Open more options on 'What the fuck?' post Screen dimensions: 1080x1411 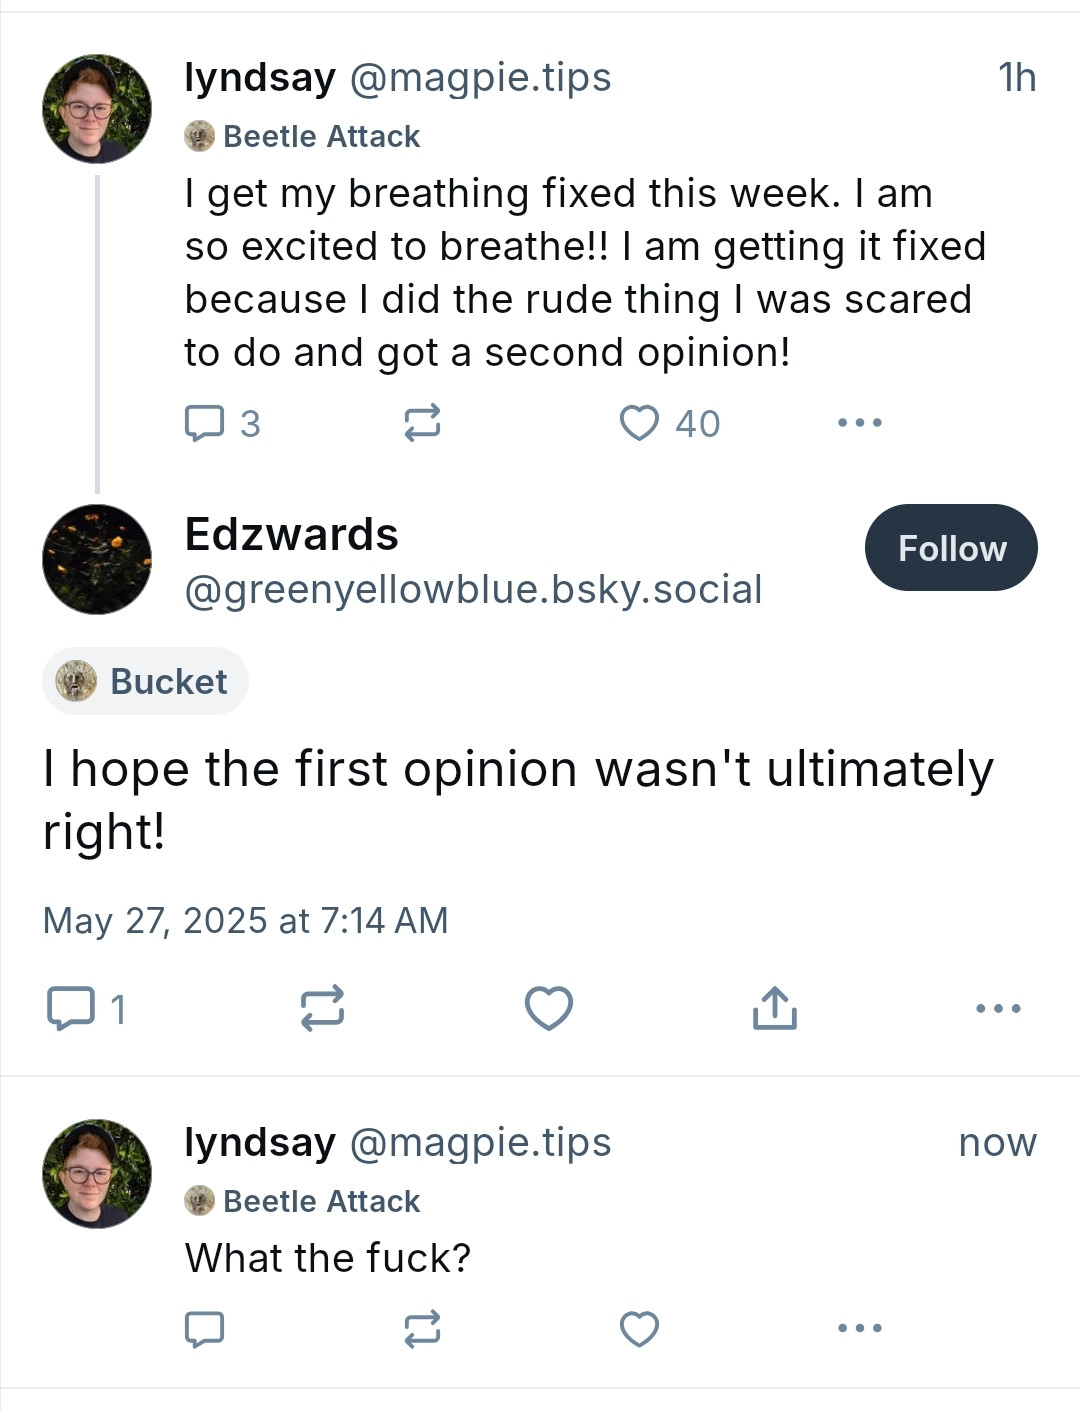click(x=860, y=1329)
